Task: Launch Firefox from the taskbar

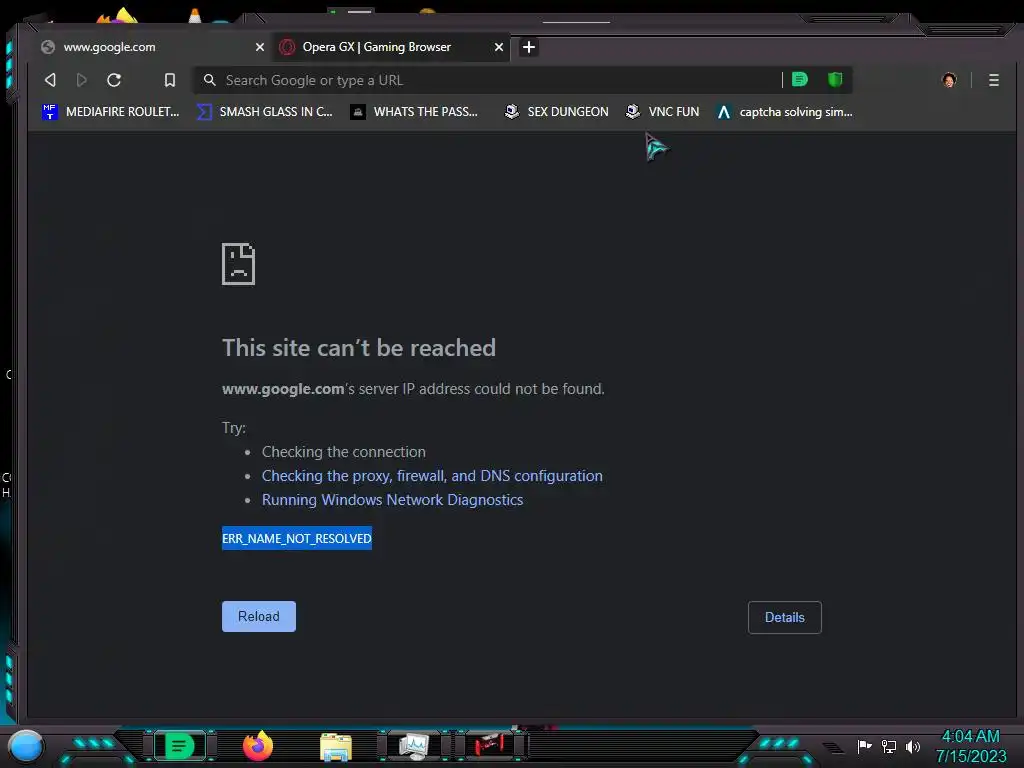Action: [x=258, y=746]
